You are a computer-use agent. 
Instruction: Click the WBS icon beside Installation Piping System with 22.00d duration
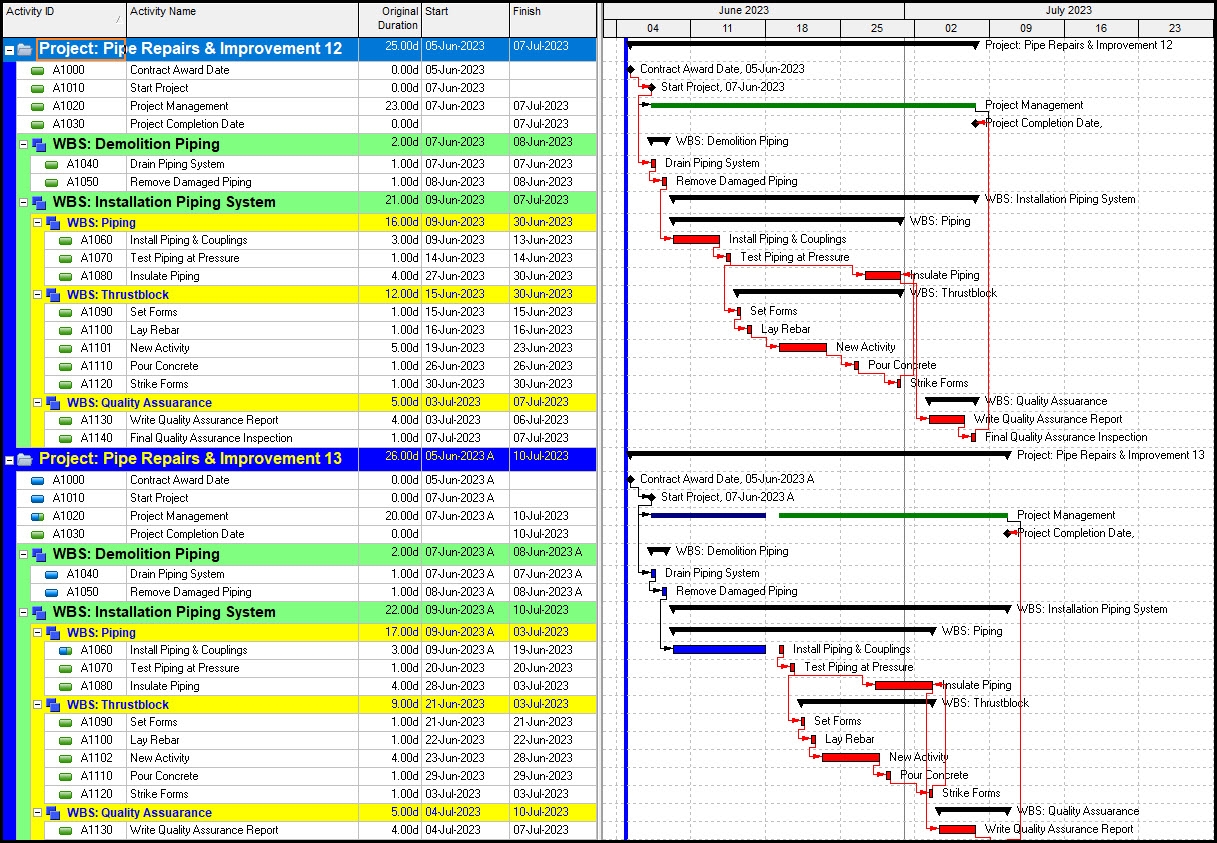pyautogui.click(x=39, y=612)
